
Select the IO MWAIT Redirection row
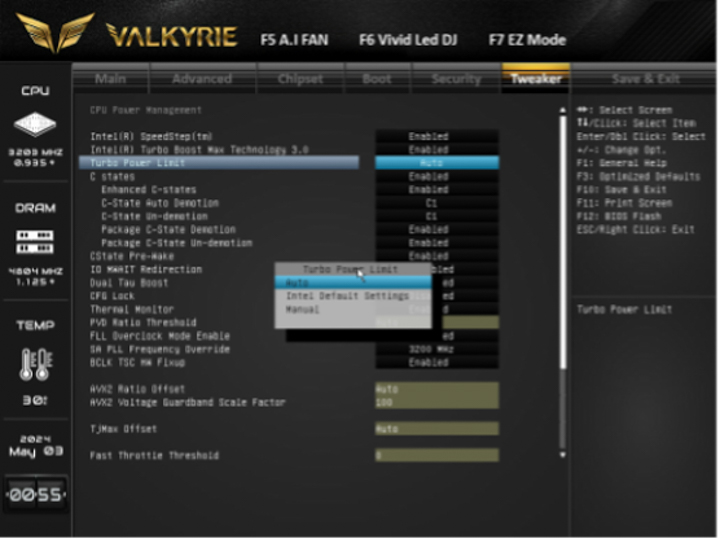[x=146, y=270]
